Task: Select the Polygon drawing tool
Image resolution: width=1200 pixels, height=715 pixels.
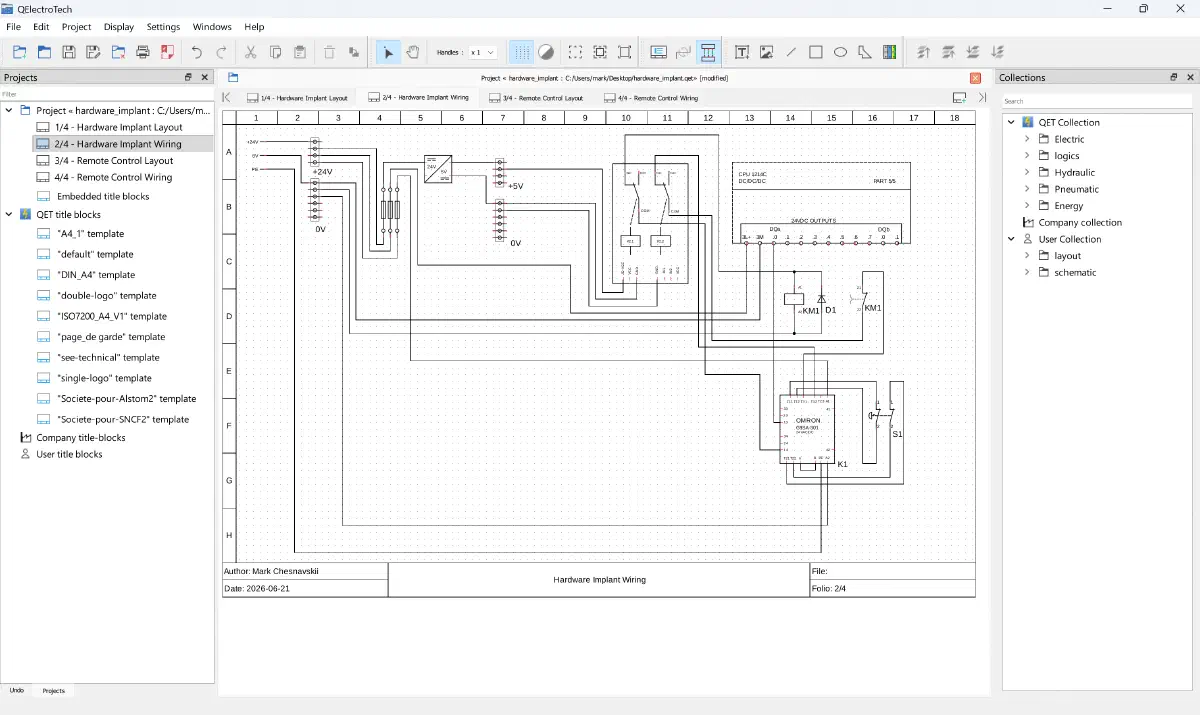Action: point(865,52)
